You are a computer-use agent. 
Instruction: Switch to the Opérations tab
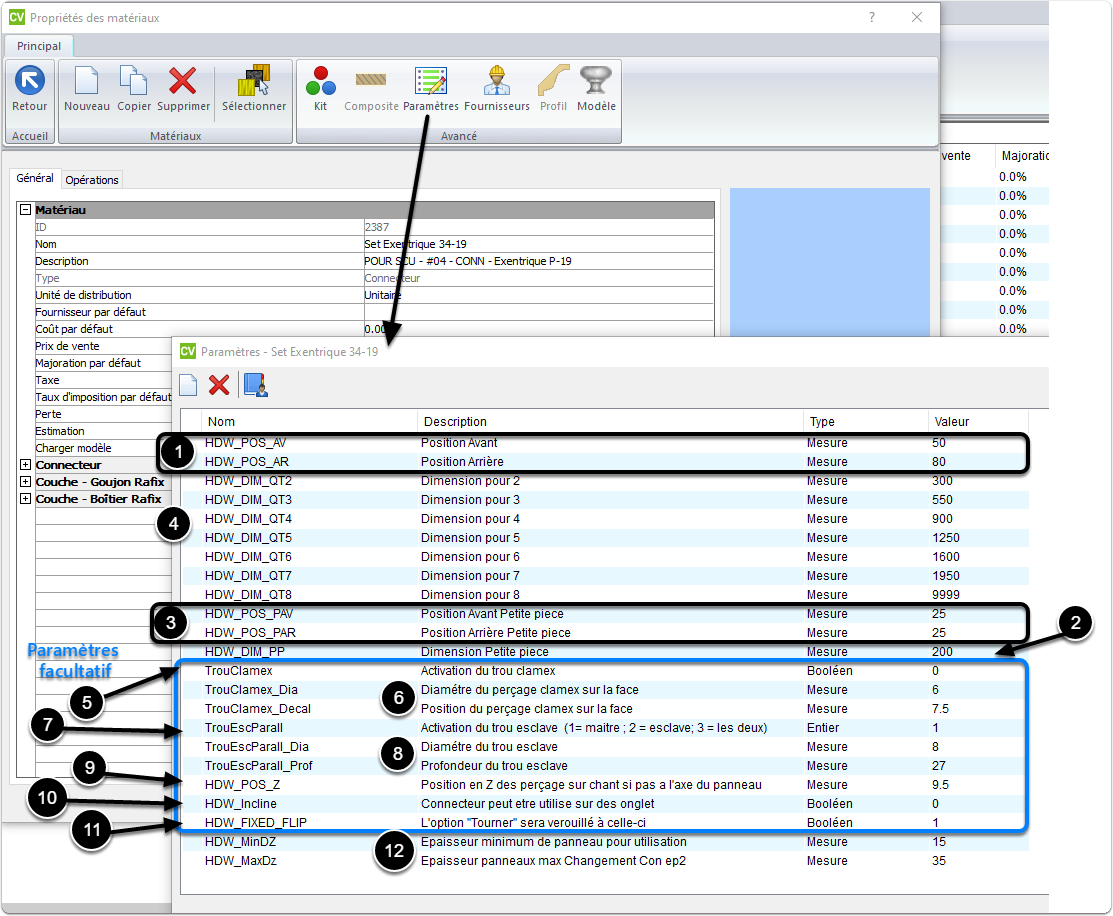92,180
